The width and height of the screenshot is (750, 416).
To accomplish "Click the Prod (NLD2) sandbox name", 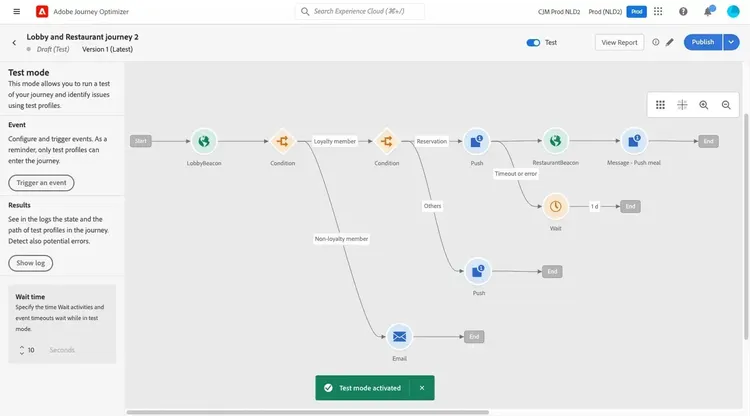I will 605,11.
